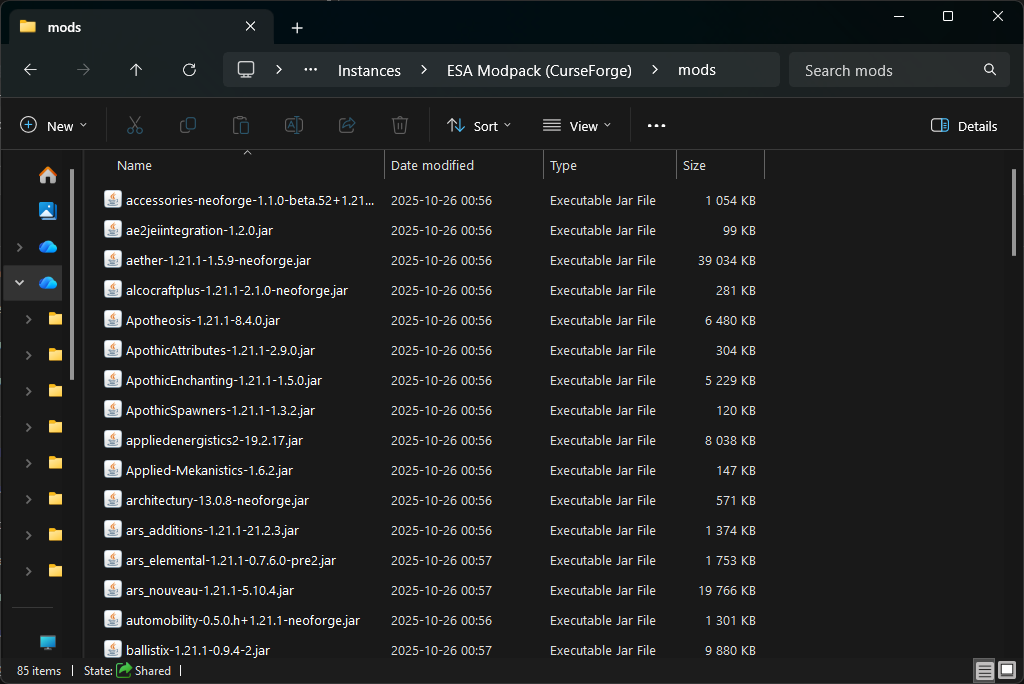Click the Copy icon in toolbar
1024x684 pixels.
point(188,126)
